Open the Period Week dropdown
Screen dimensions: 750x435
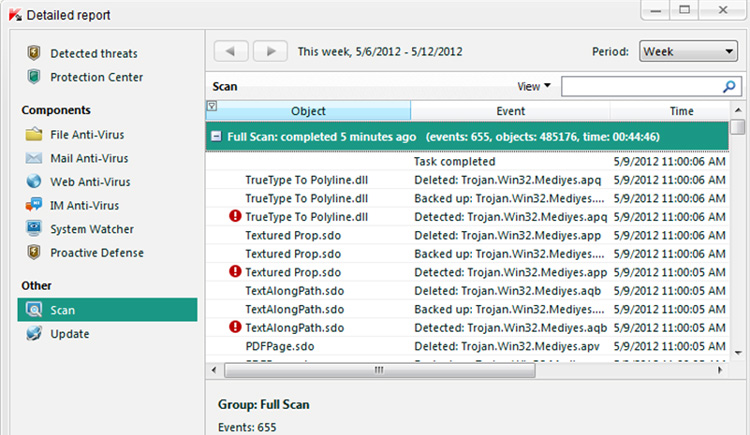click(686, 51)
